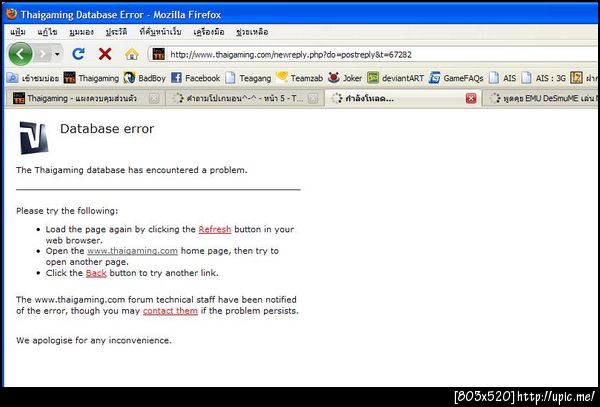Switch to the EMU DeSmuME tab

tap(541, 98)
